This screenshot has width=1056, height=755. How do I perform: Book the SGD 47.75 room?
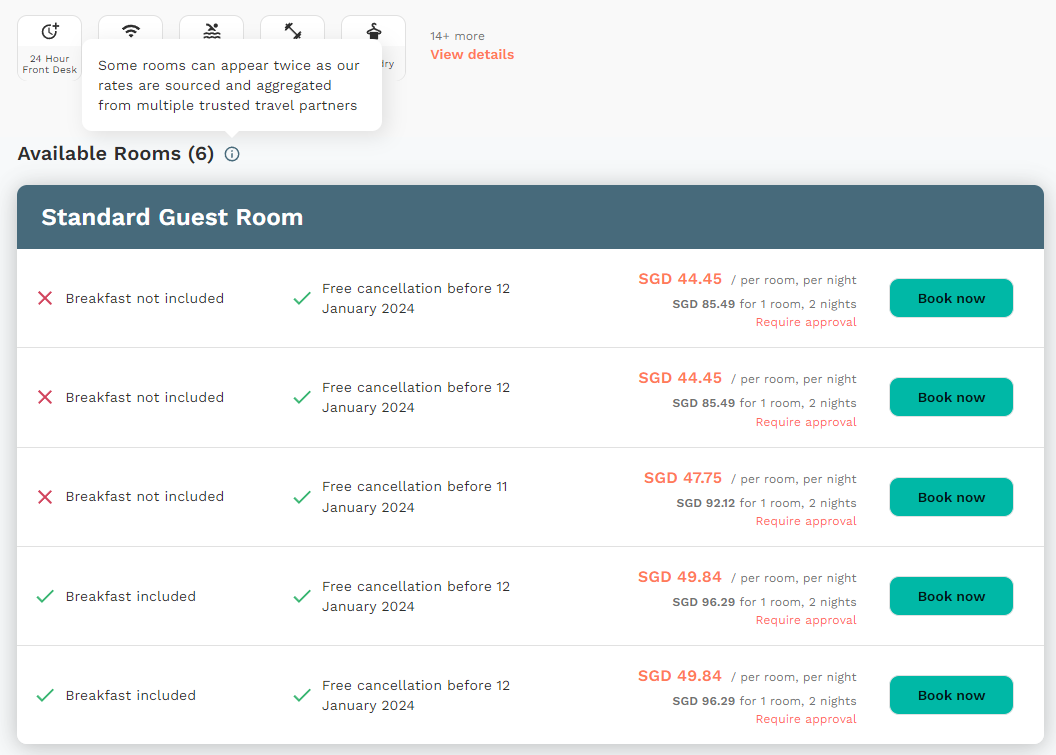(951, 497)
